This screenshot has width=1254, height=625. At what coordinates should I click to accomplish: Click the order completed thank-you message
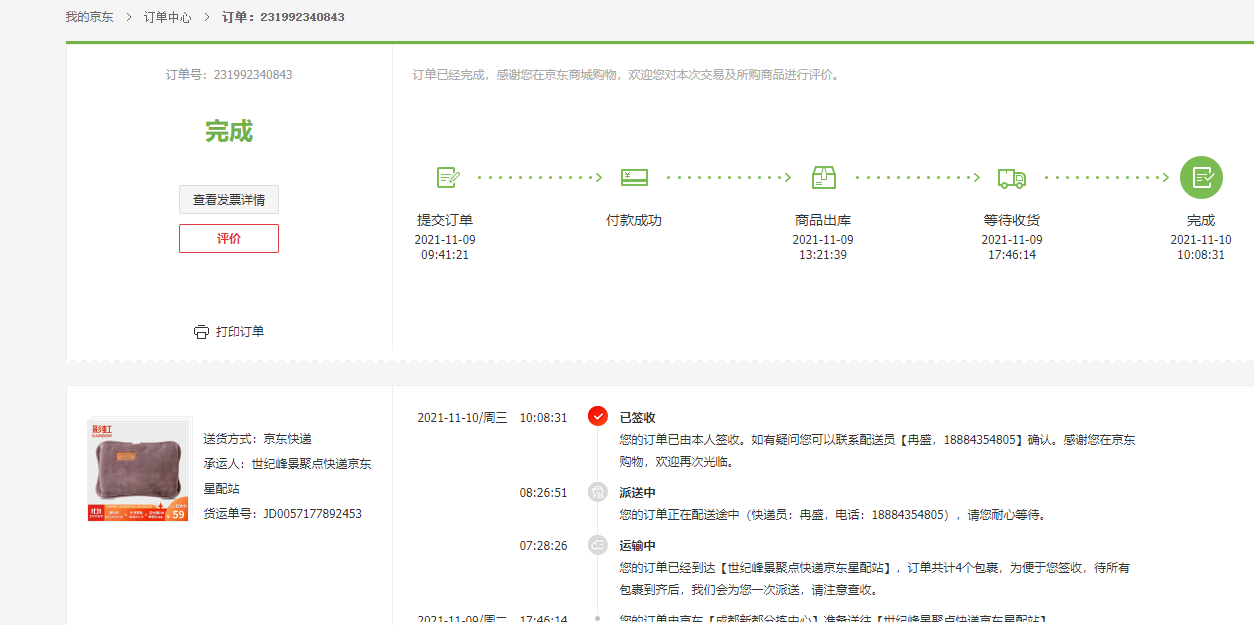point(626,75)
